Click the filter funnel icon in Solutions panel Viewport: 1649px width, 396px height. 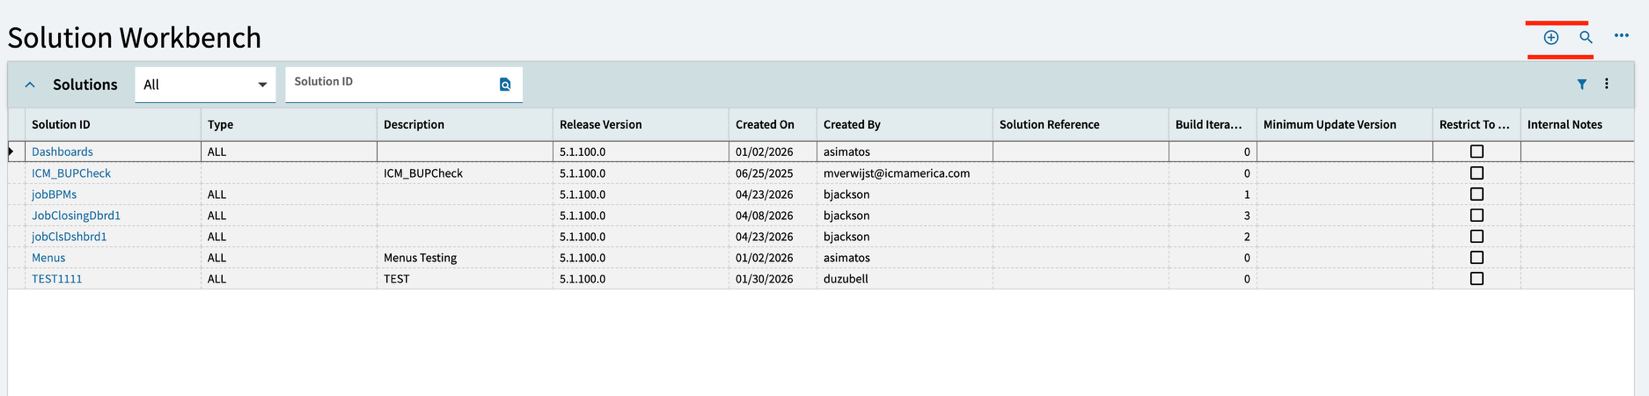point(1582,85)
